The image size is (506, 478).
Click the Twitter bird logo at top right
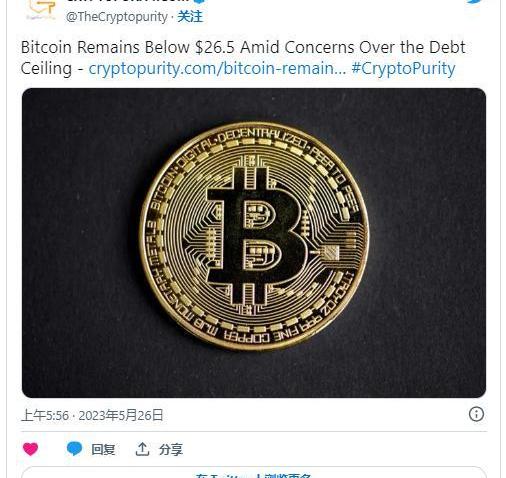(x=475, y=2)
